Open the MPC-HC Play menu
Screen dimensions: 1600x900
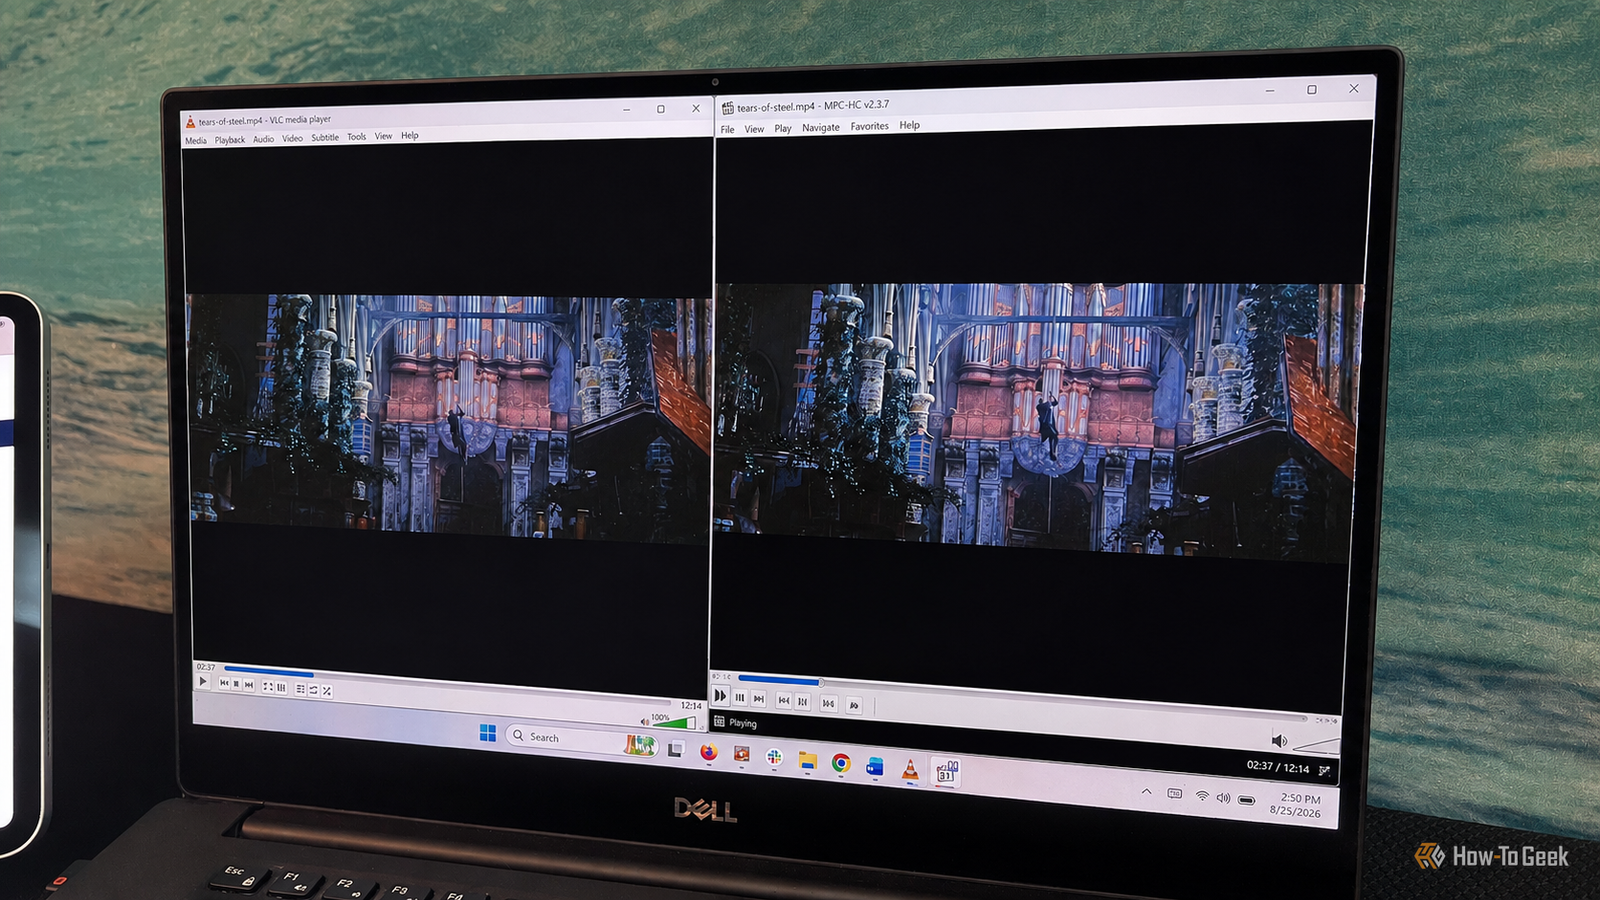pos(783,128)
